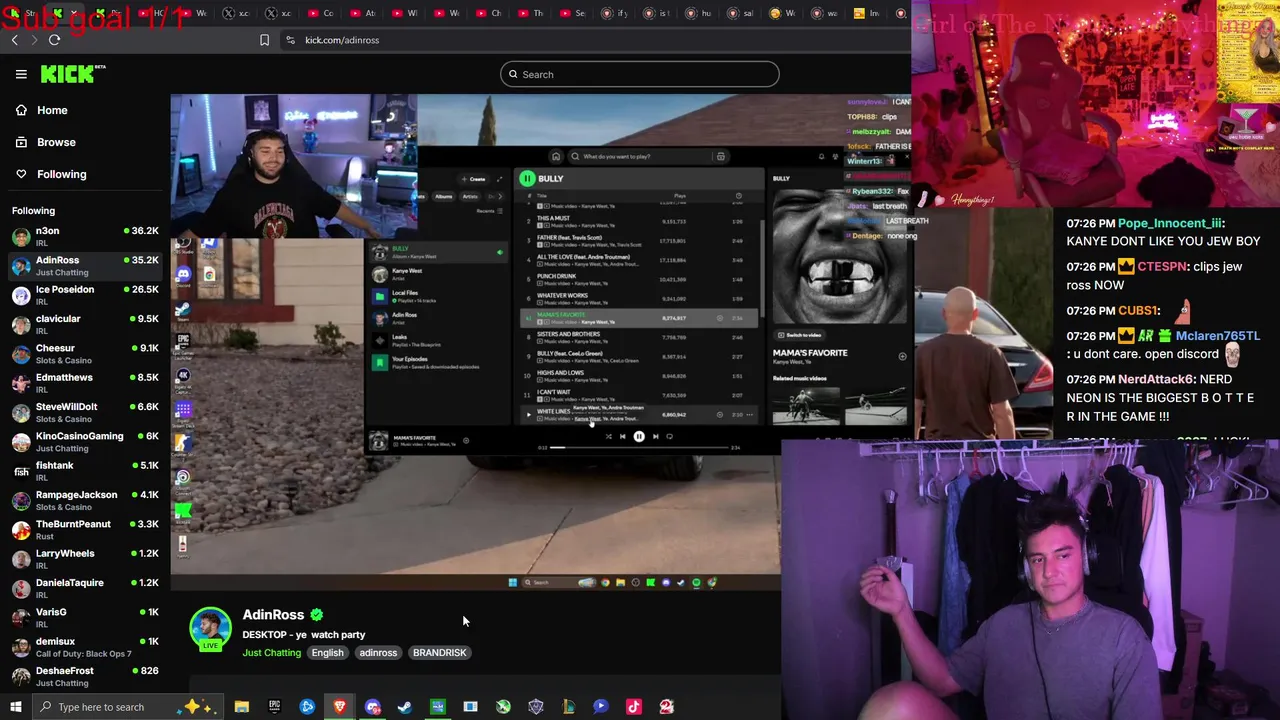Click the adinross tag
The width and height of the screenshot is (1280, 720).
coord(378,653)
